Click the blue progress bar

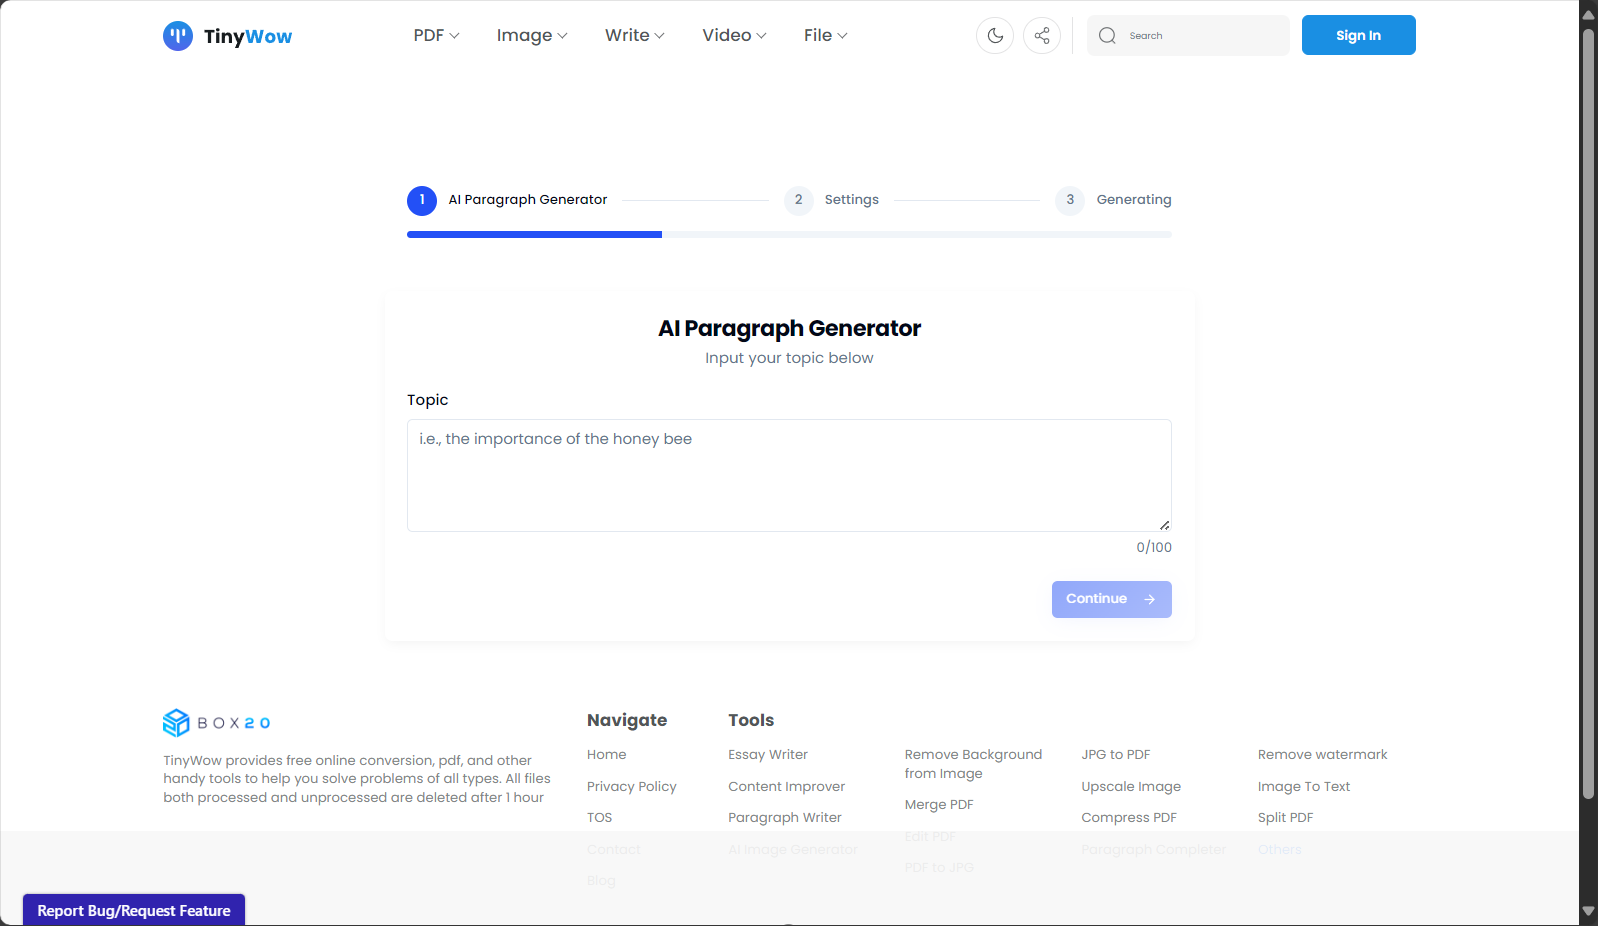[x=534, y=234]
